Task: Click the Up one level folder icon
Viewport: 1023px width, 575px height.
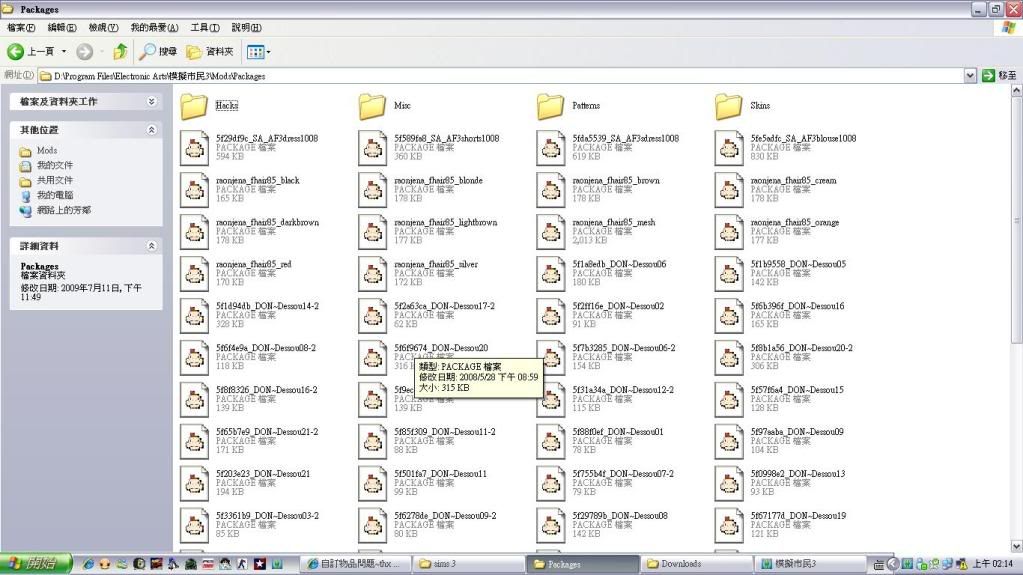Action: [x=120, y=51]
